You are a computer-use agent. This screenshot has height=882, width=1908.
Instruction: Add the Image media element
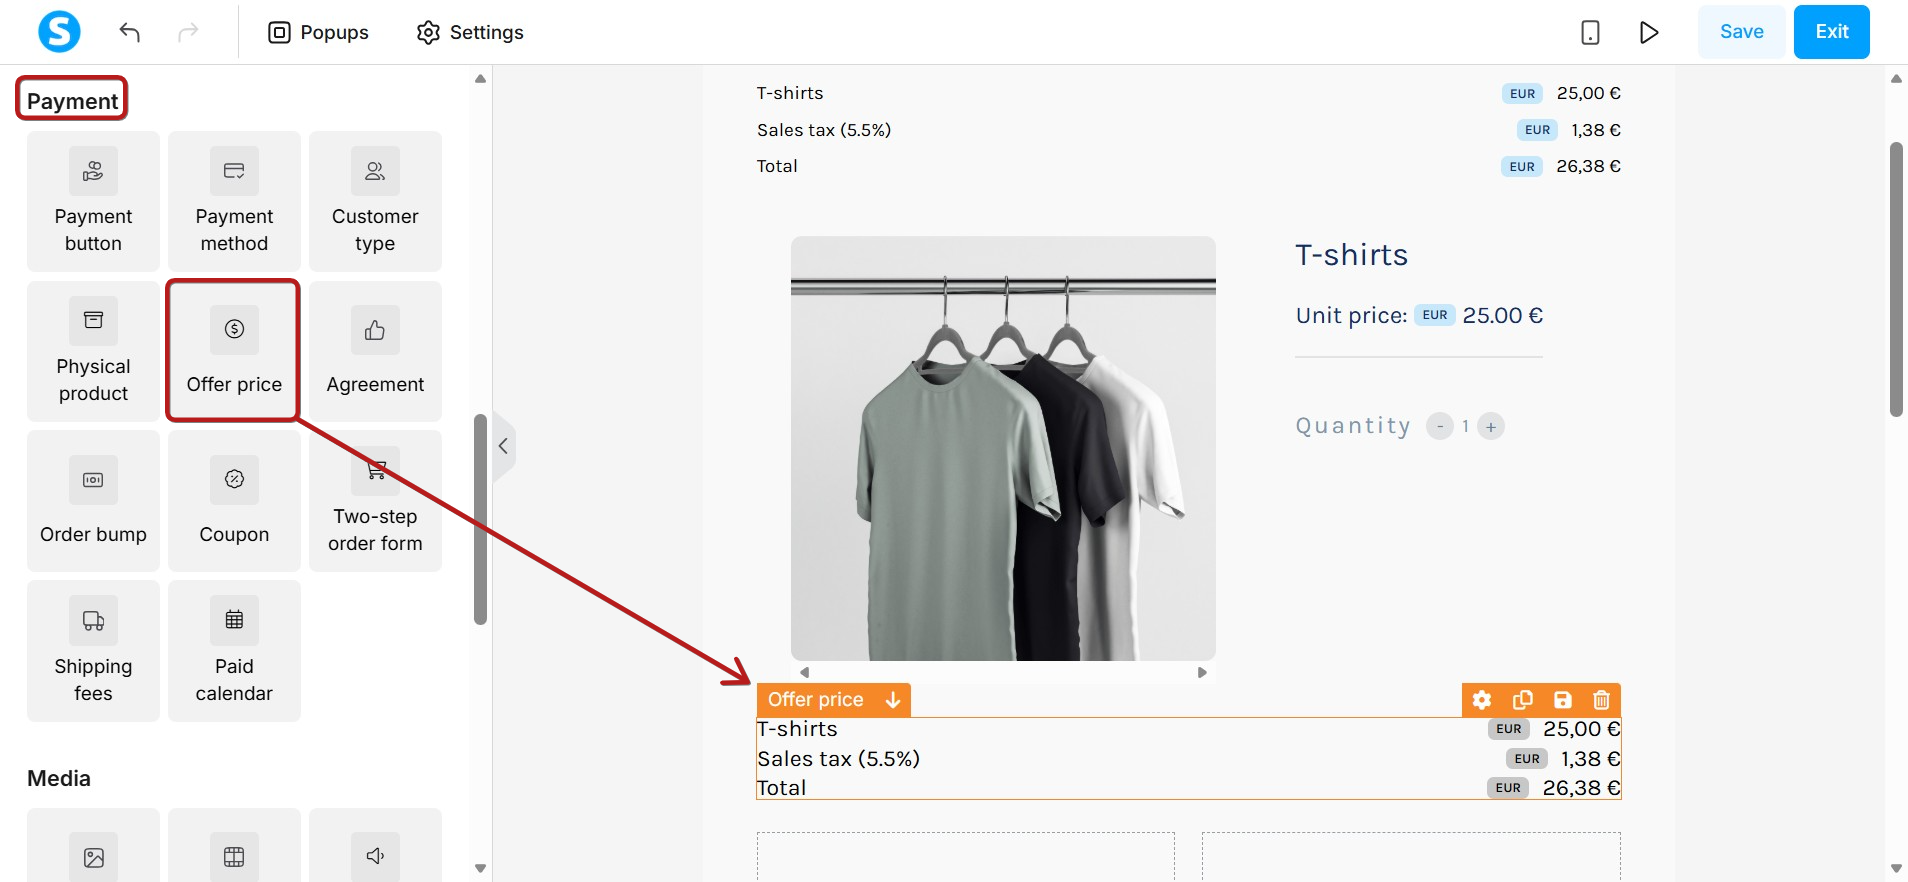coord(93,846)
